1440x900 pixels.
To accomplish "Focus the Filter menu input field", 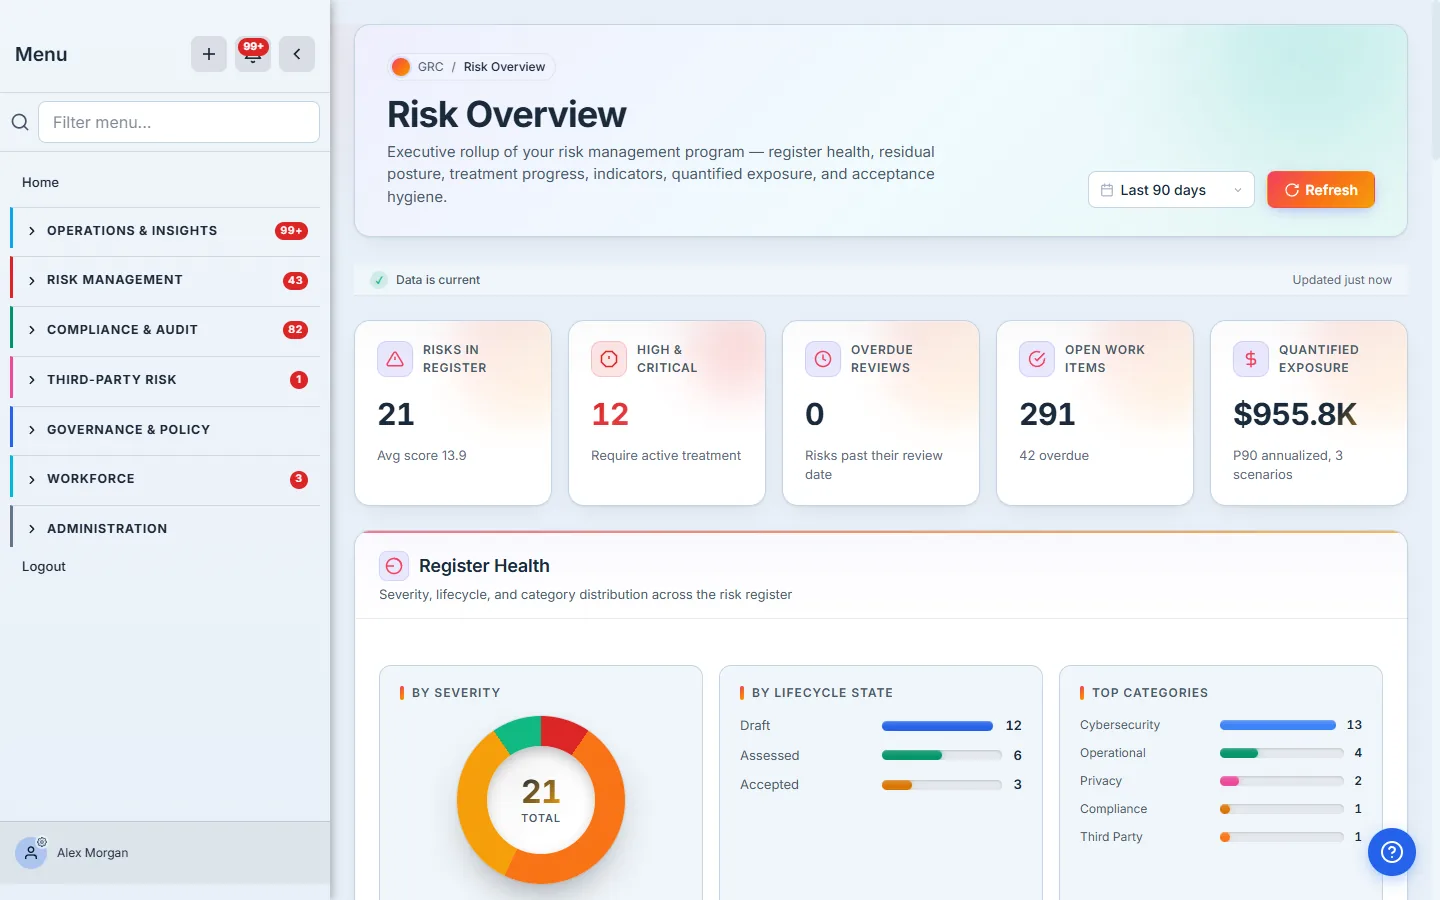I will (179, 122).
